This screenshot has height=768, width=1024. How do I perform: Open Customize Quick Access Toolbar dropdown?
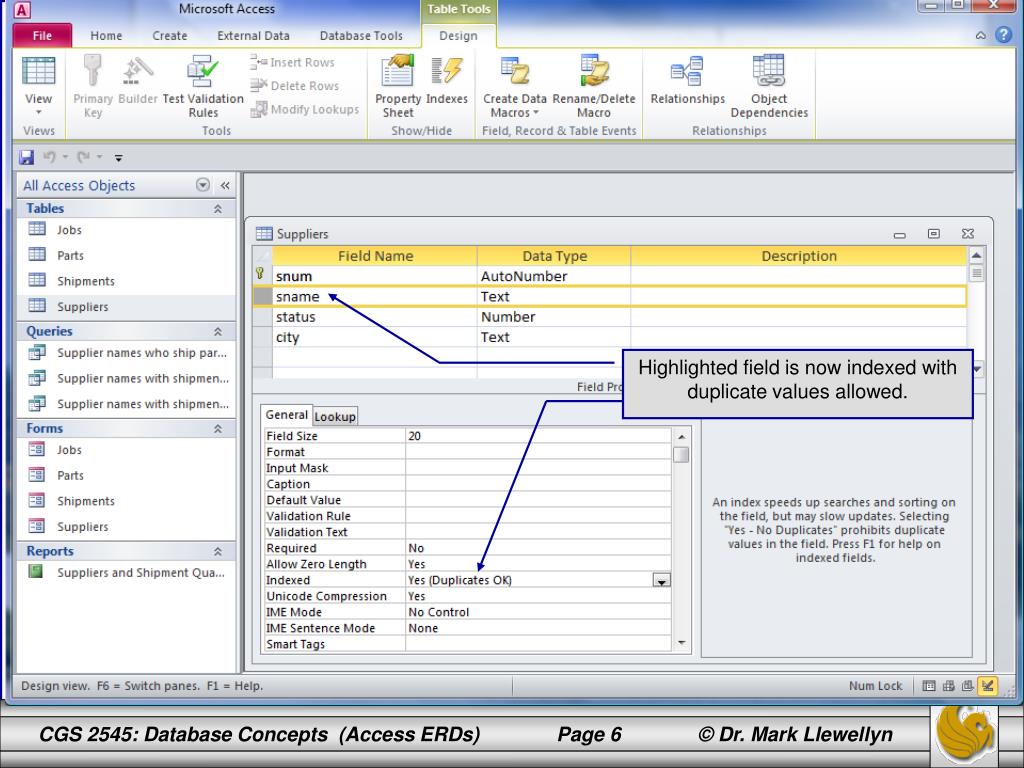coord(118,157)
